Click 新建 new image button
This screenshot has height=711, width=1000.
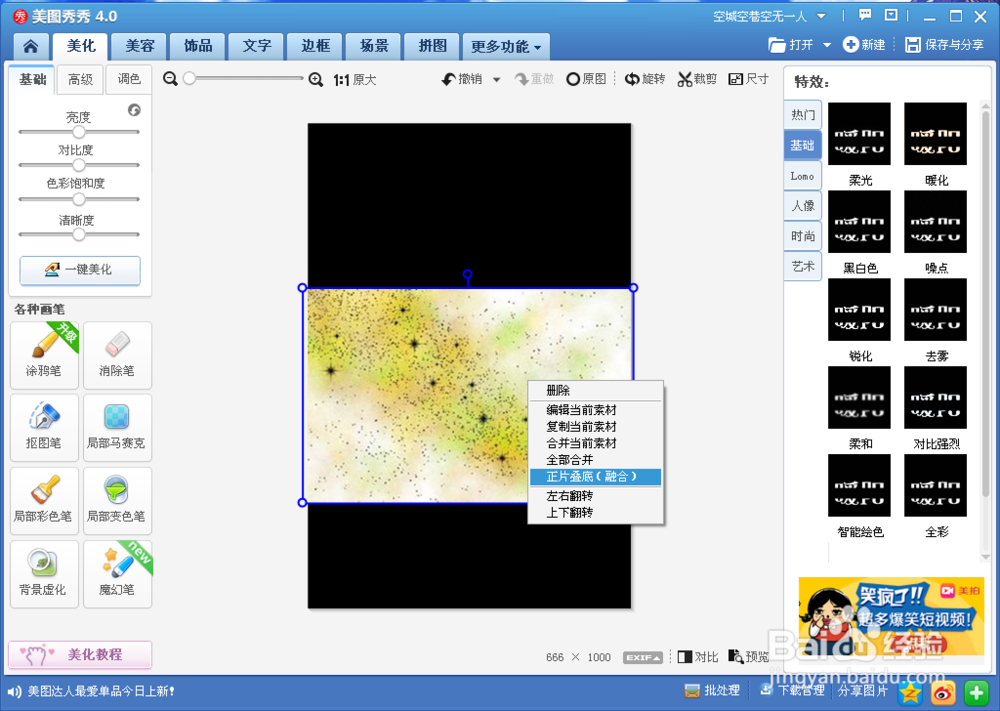click(x=864, y=45)
